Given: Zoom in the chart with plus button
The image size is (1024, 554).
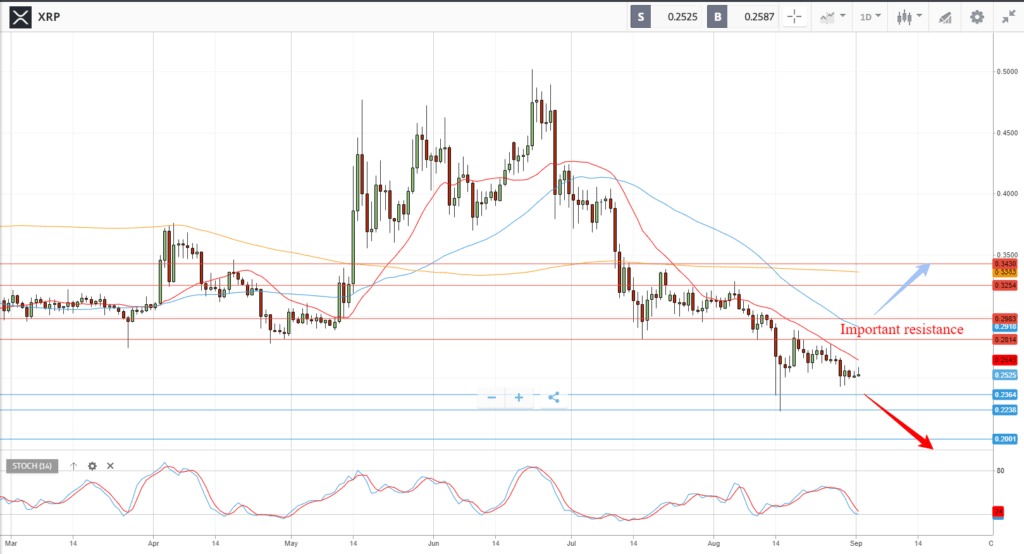Looking at the screenshot, I should click(519, 397).
